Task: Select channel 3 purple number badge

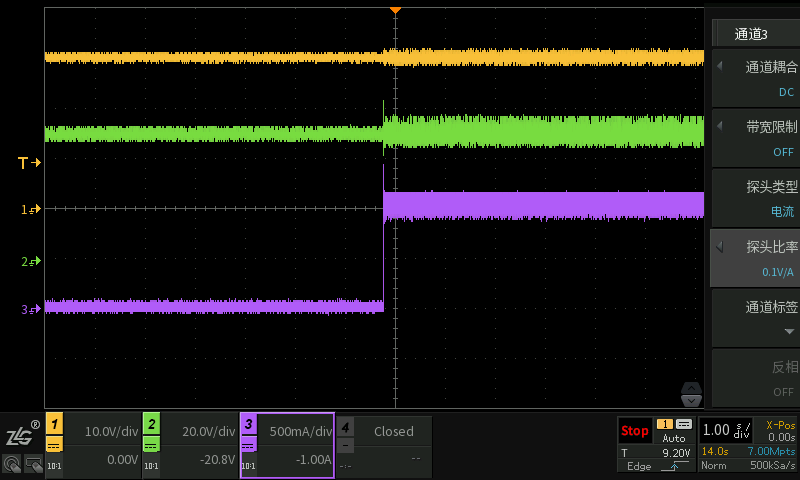Action: [248, 423]
